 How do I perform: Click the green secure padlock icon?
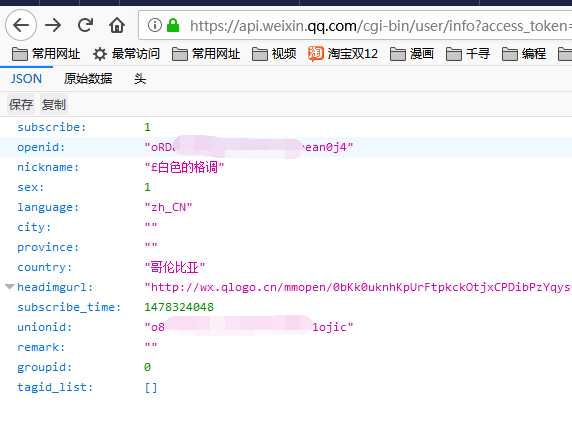click(173, 25)
